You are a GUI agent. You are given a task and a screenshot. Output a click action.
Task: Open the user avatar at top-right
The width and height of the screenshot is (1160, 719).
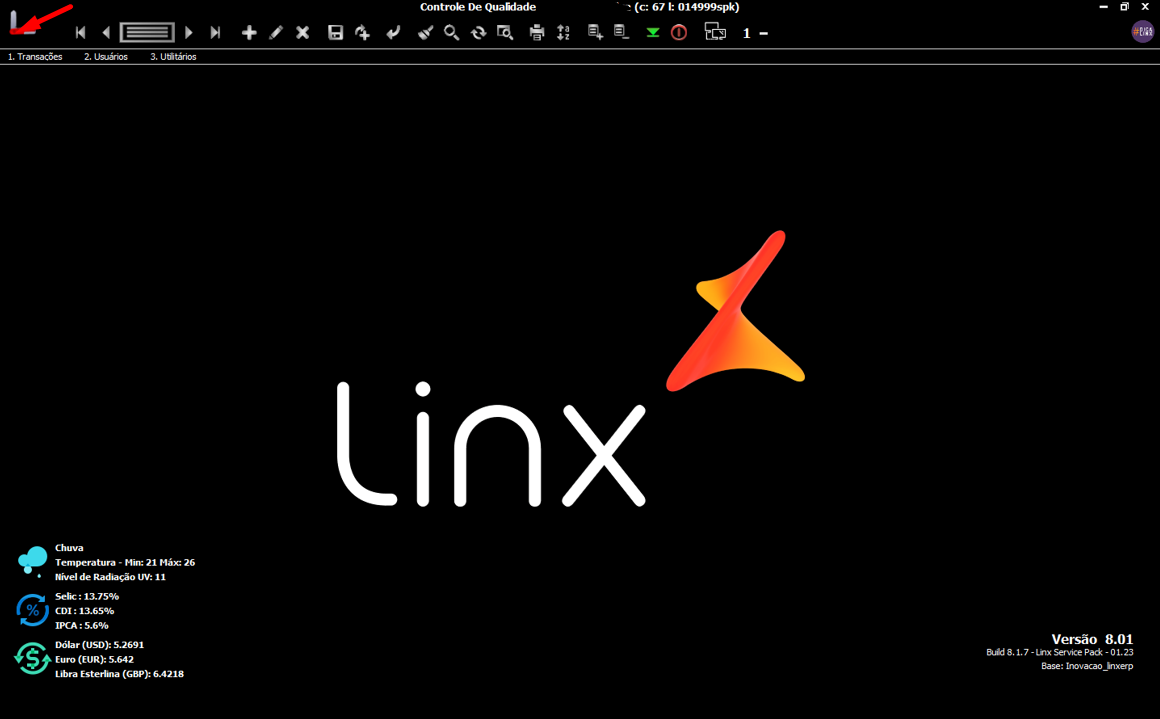coord(1142,32)
